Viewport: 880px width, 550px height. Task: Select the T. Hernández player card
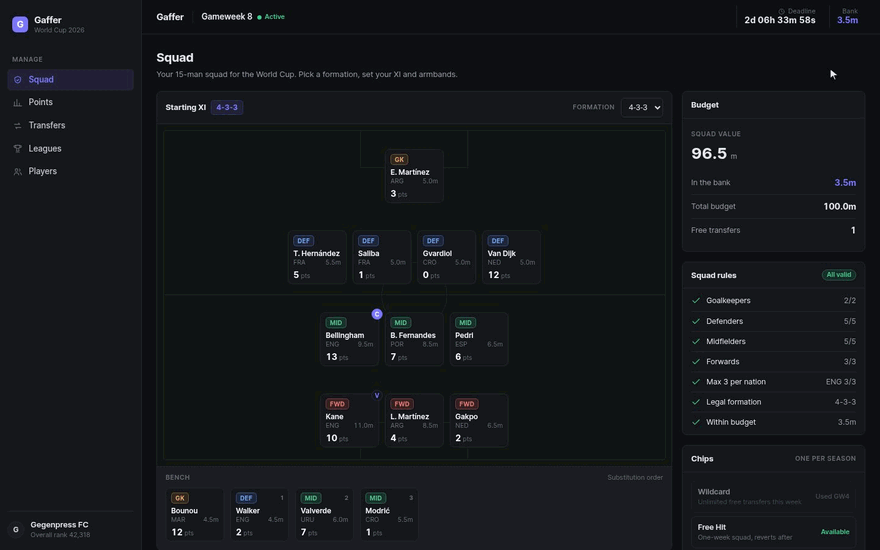pos(317,258)
